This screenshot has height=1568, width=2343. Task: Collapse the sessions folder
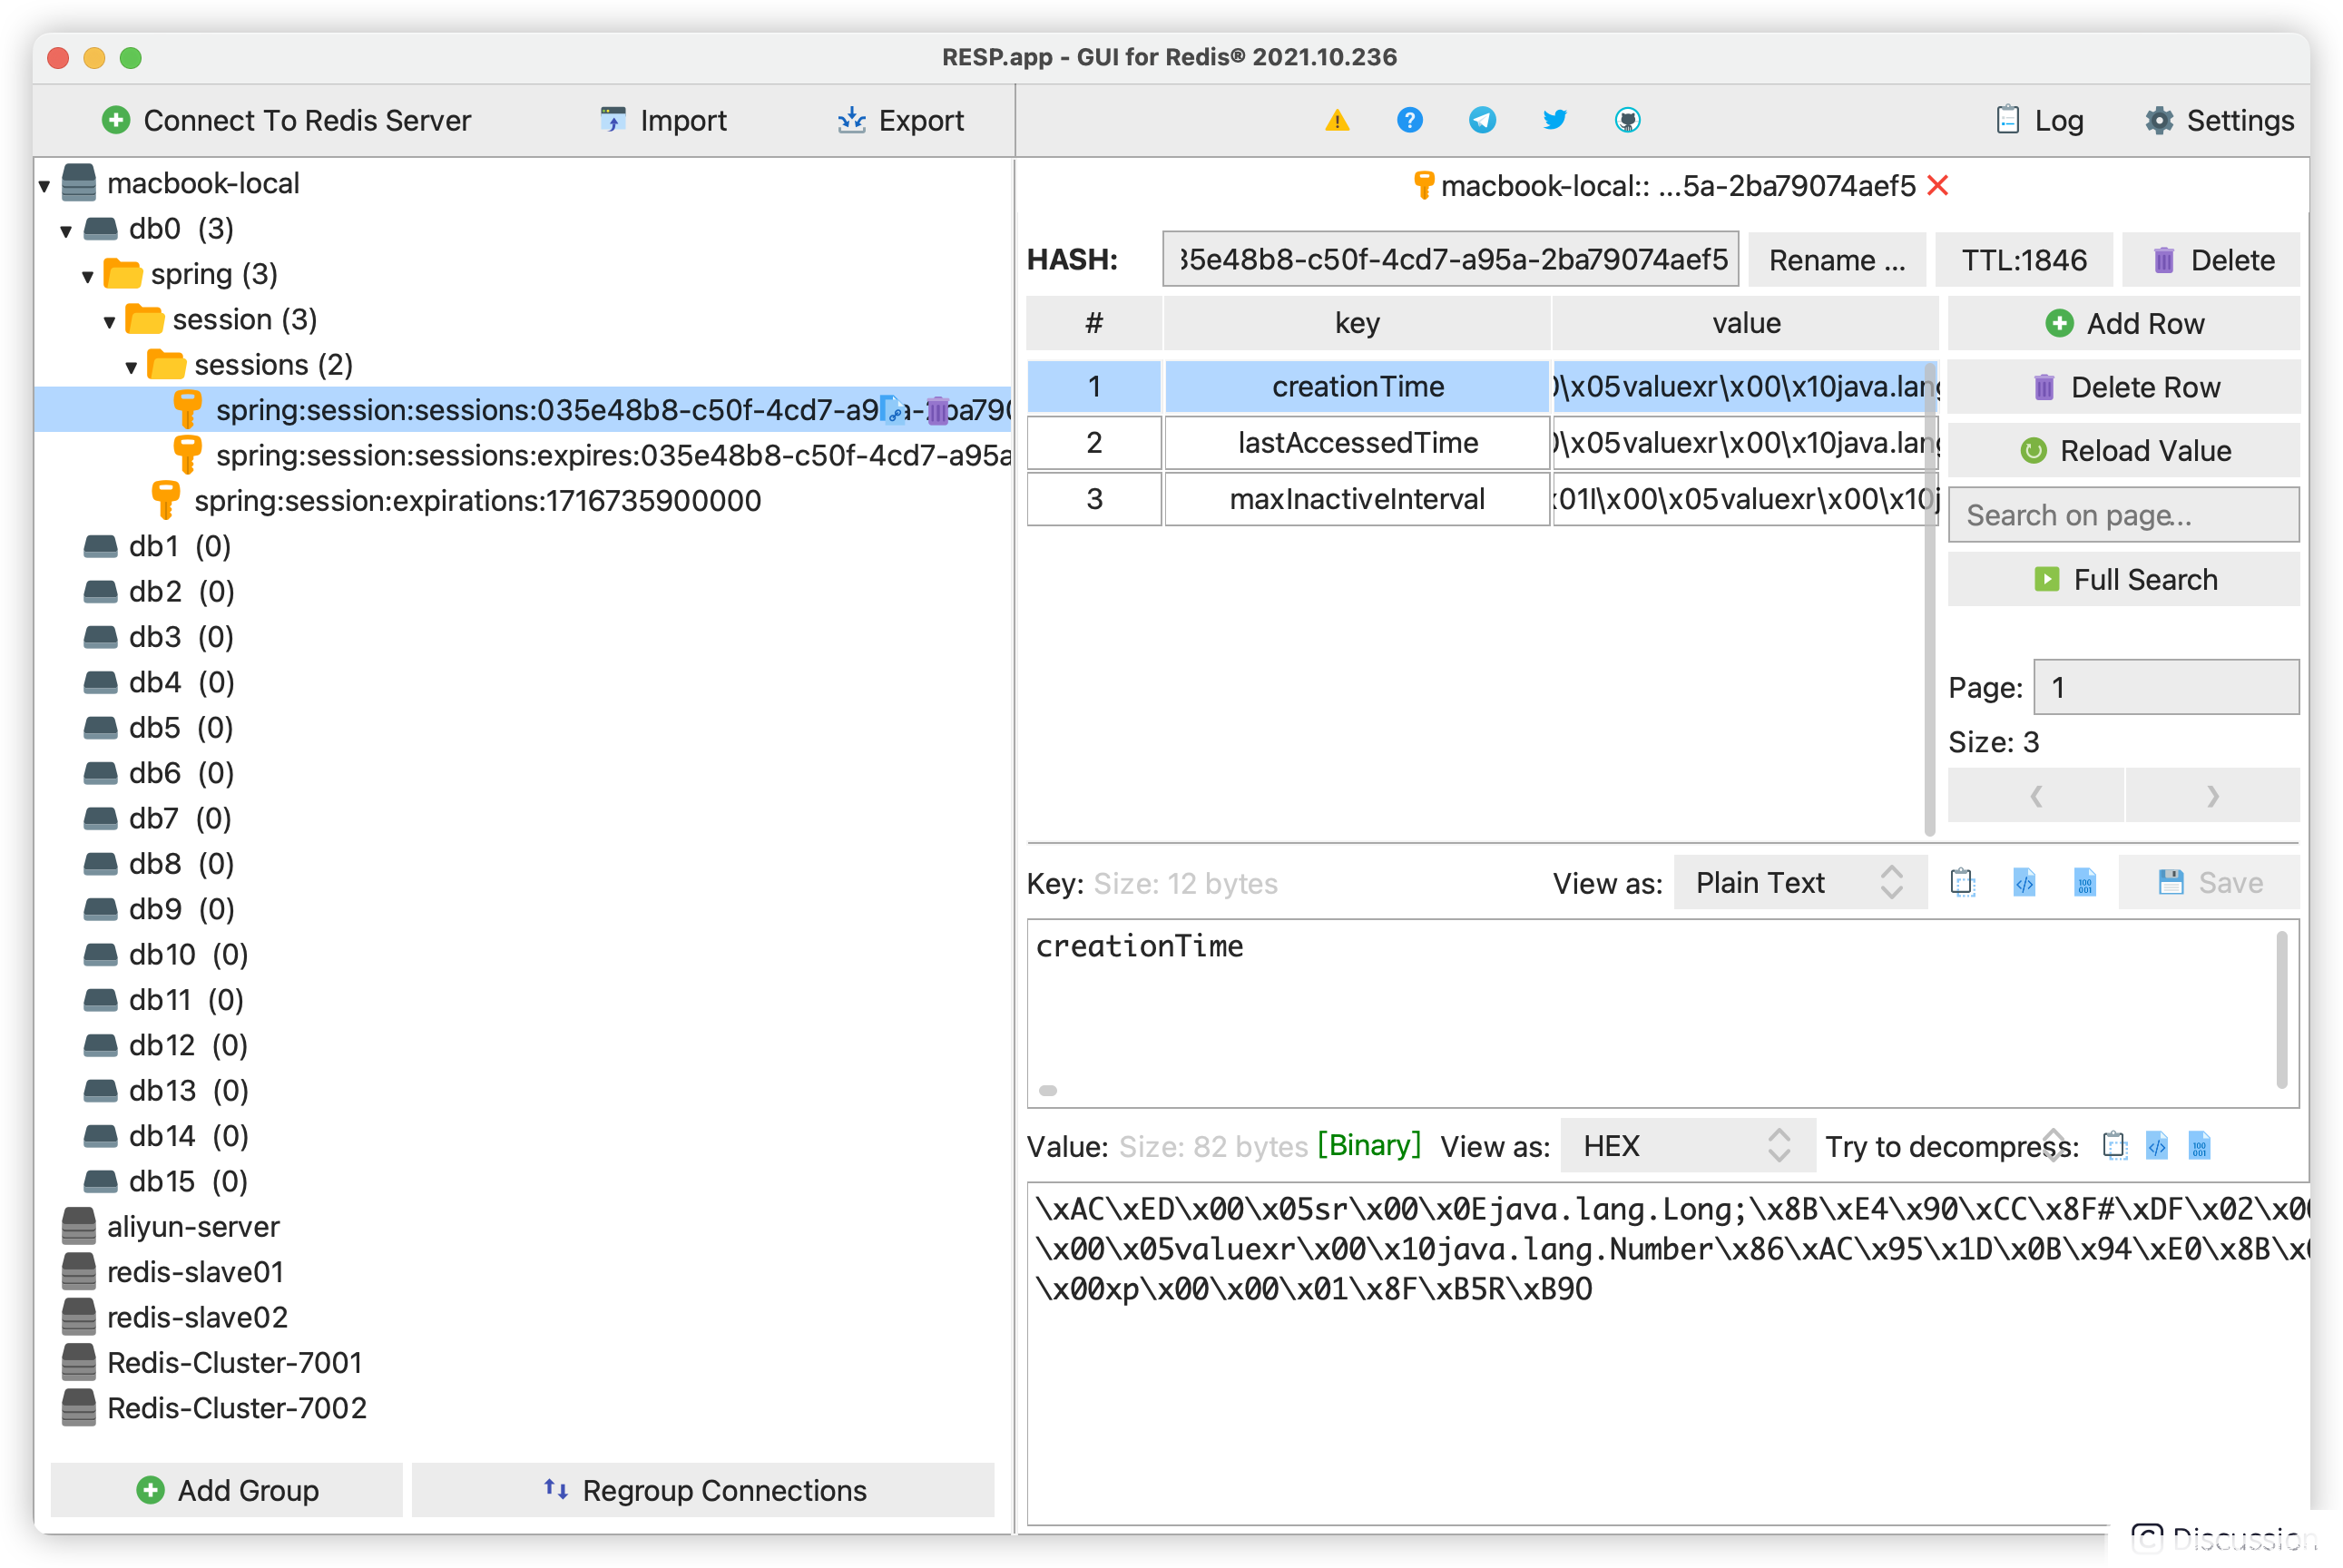click(131, 367)
